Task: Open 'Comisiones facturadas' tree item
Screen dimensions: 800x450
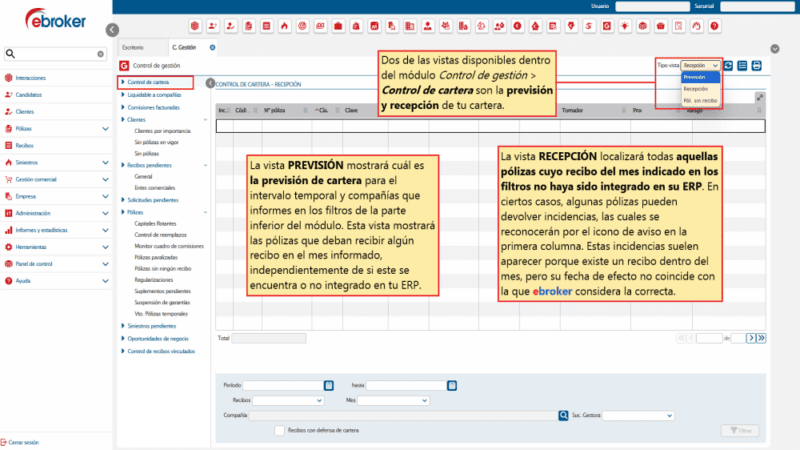Action: (154, 108)
